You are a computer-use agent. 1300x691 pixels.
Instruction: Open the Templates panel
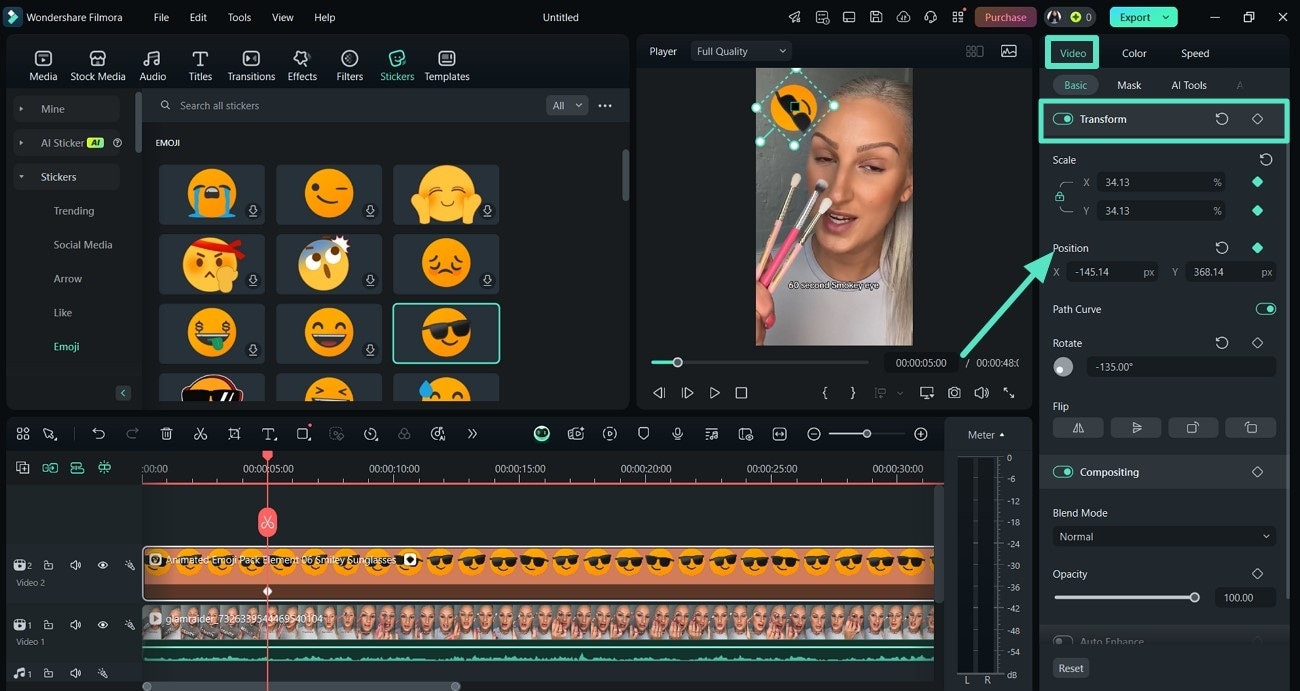tap(447, 65)
